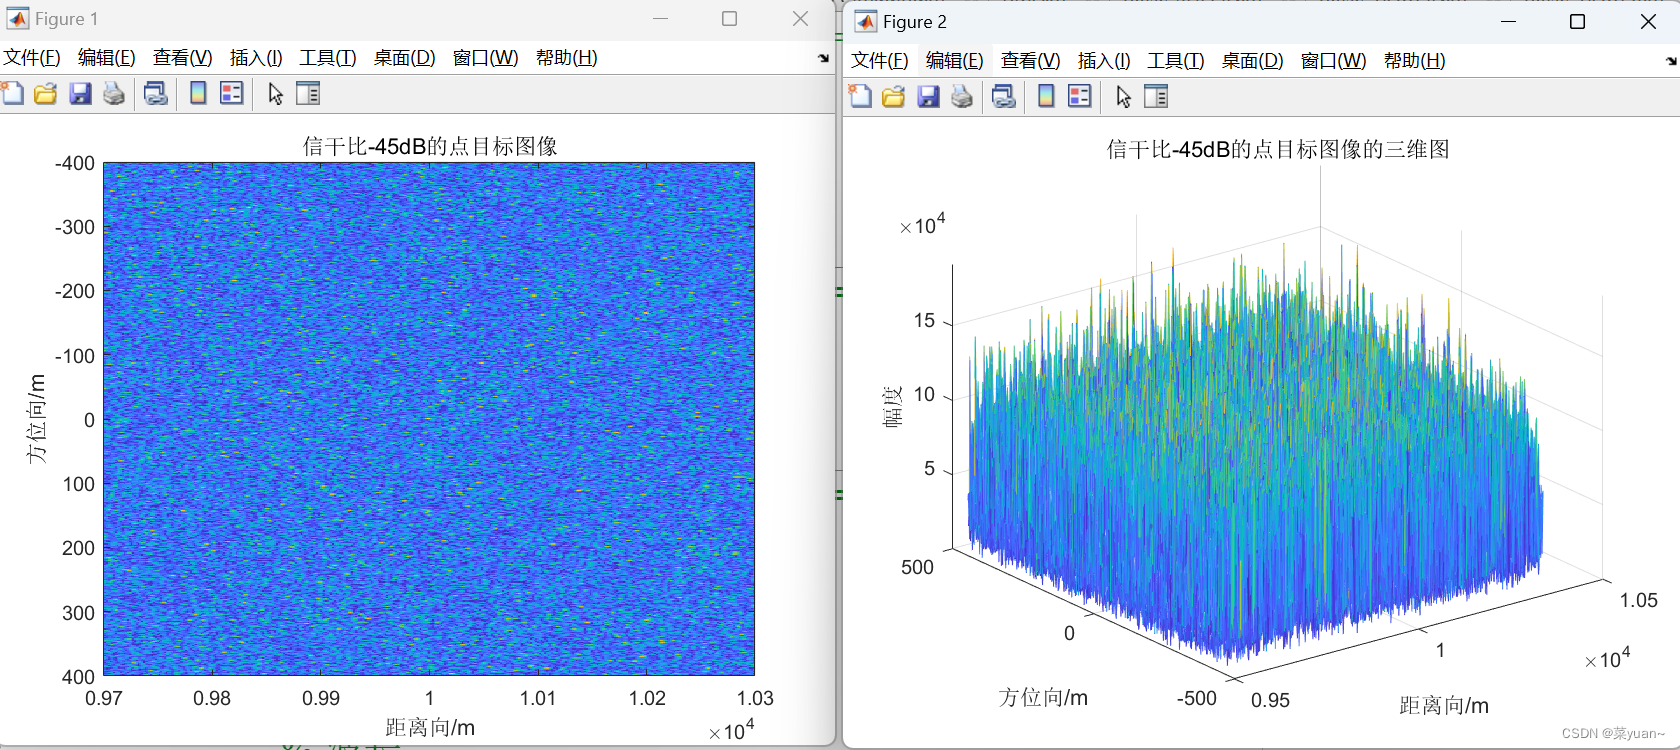Print figure icon in Figure 2 toolbar
This screenshot has height=750, width=1680.
pos(962,97)
